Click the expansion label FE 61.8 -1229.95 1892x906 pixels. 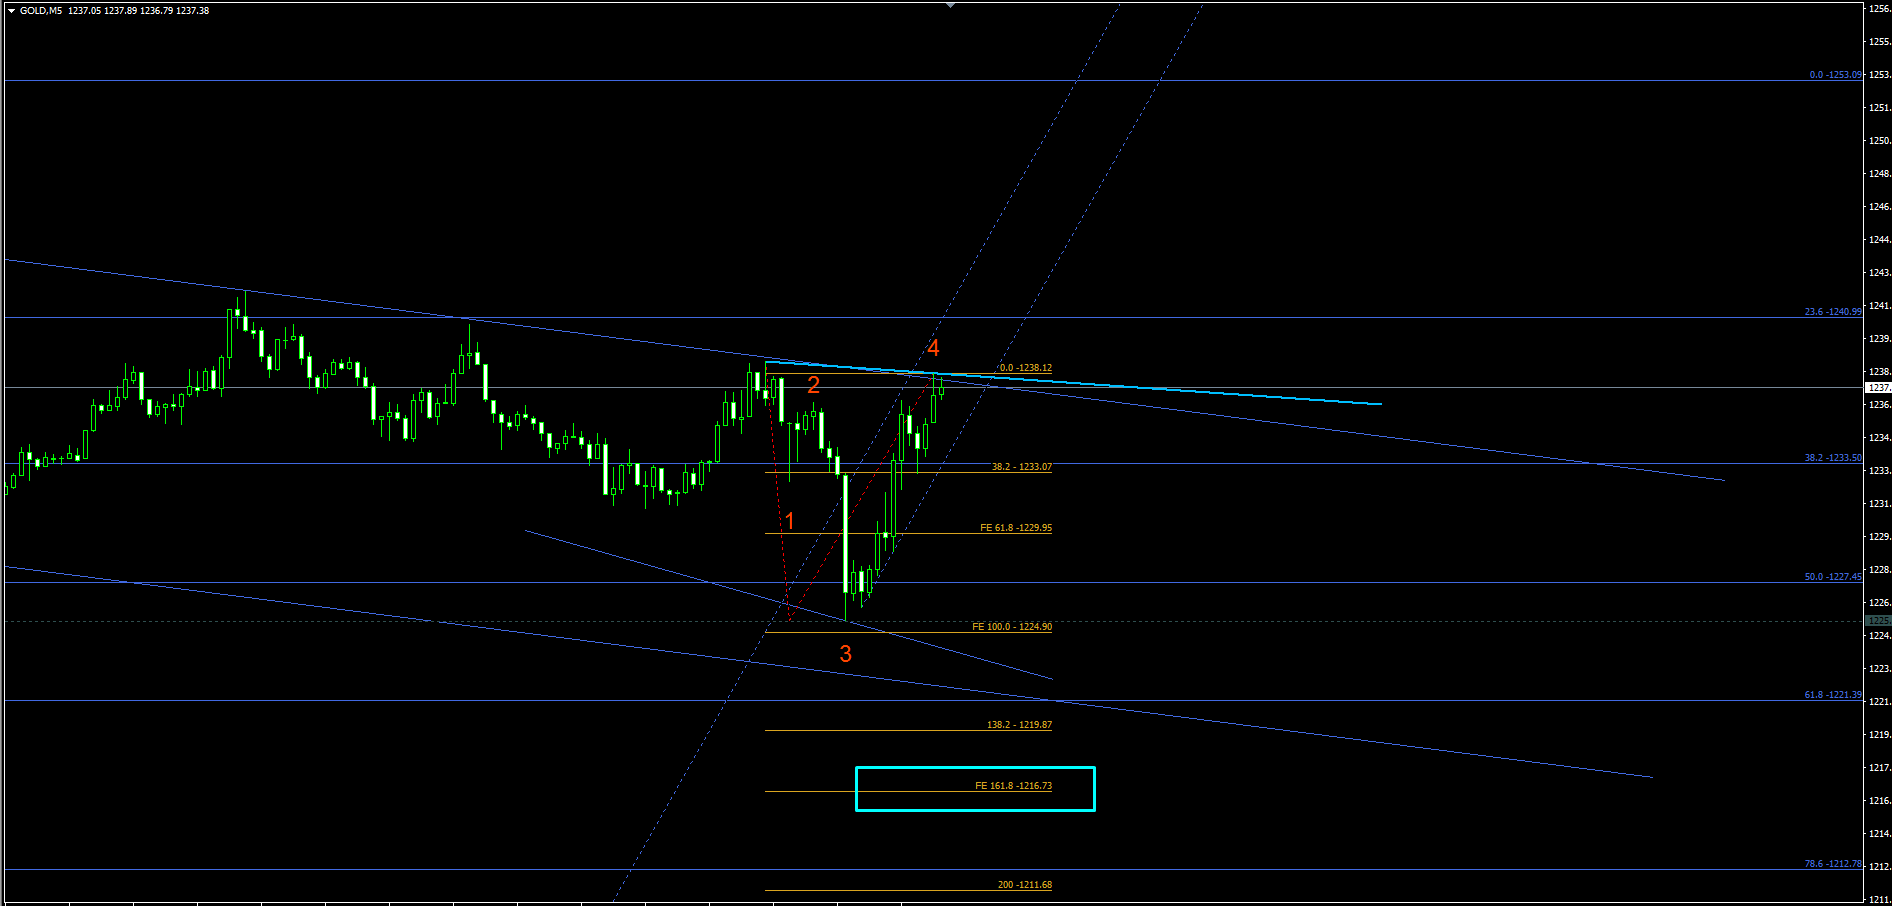click(x=1016, y=528)
